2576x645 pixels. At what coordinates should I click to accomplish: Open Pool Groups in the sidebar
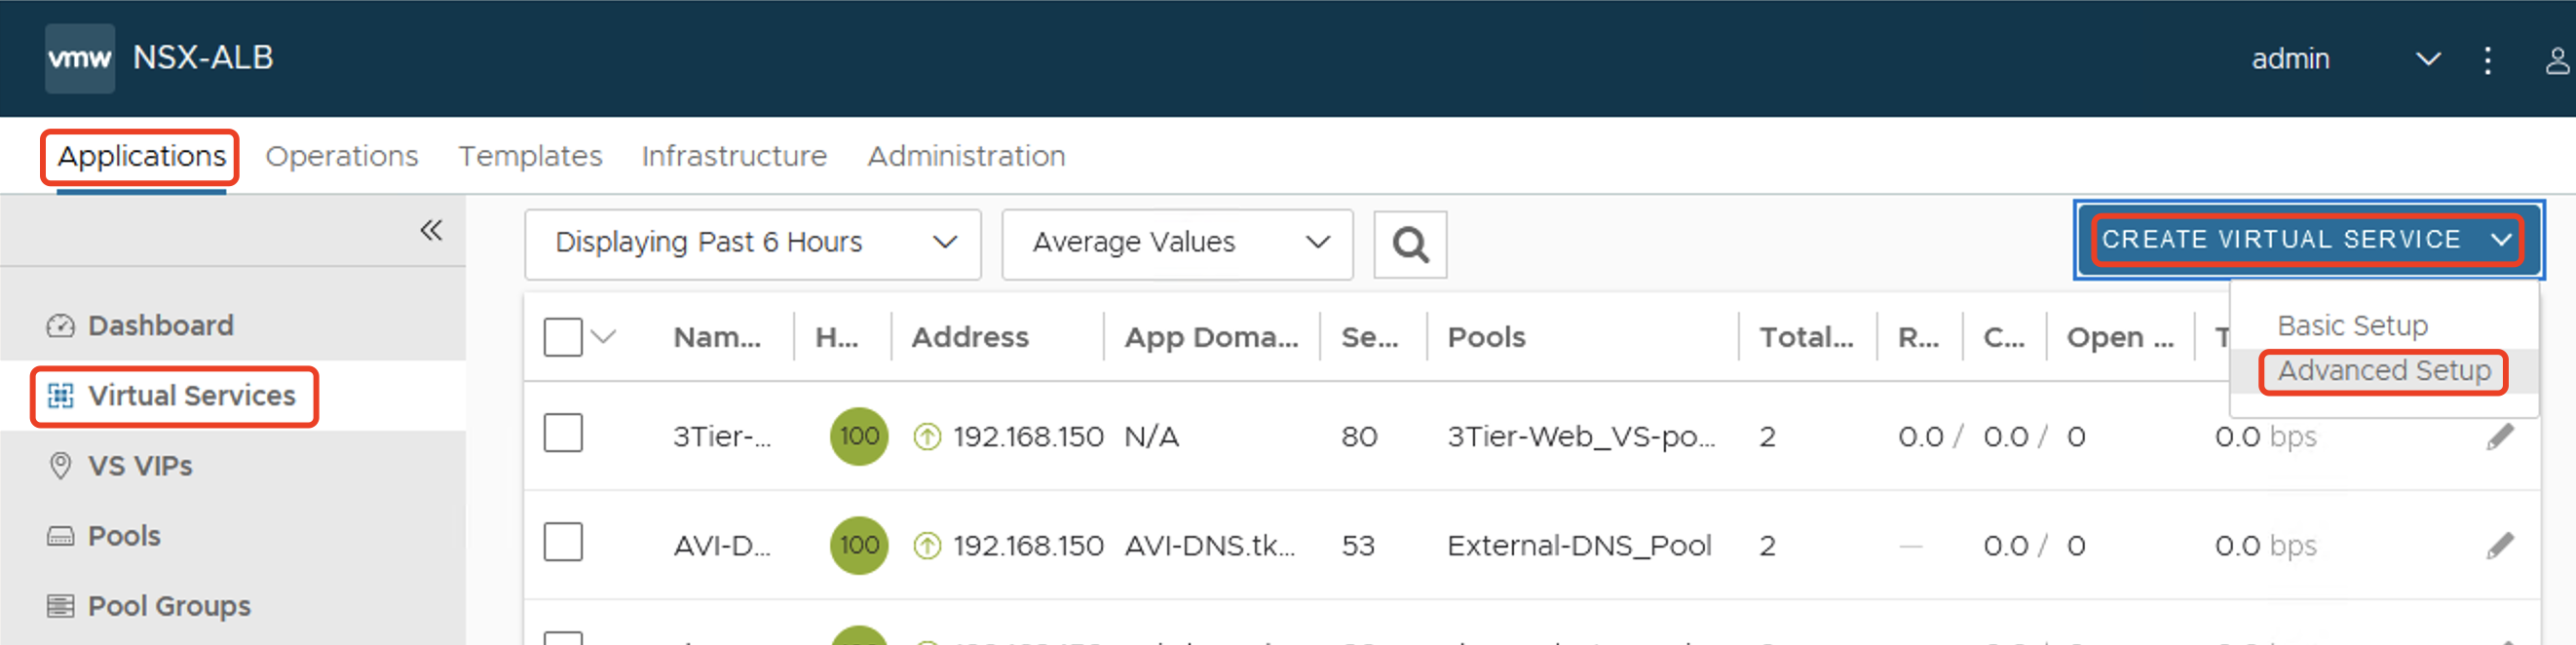(x=169, y=606)
